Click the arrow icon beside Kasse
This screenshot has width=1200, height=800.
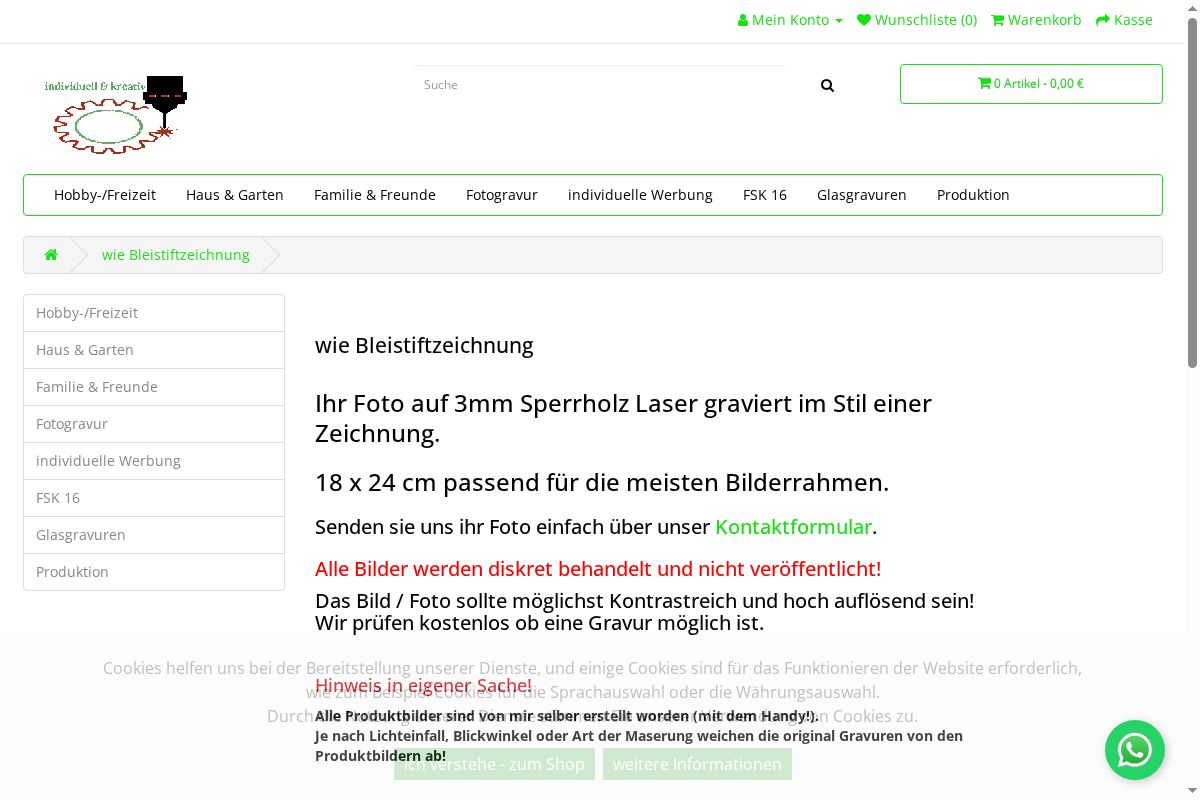click(x=1103, y=20)
